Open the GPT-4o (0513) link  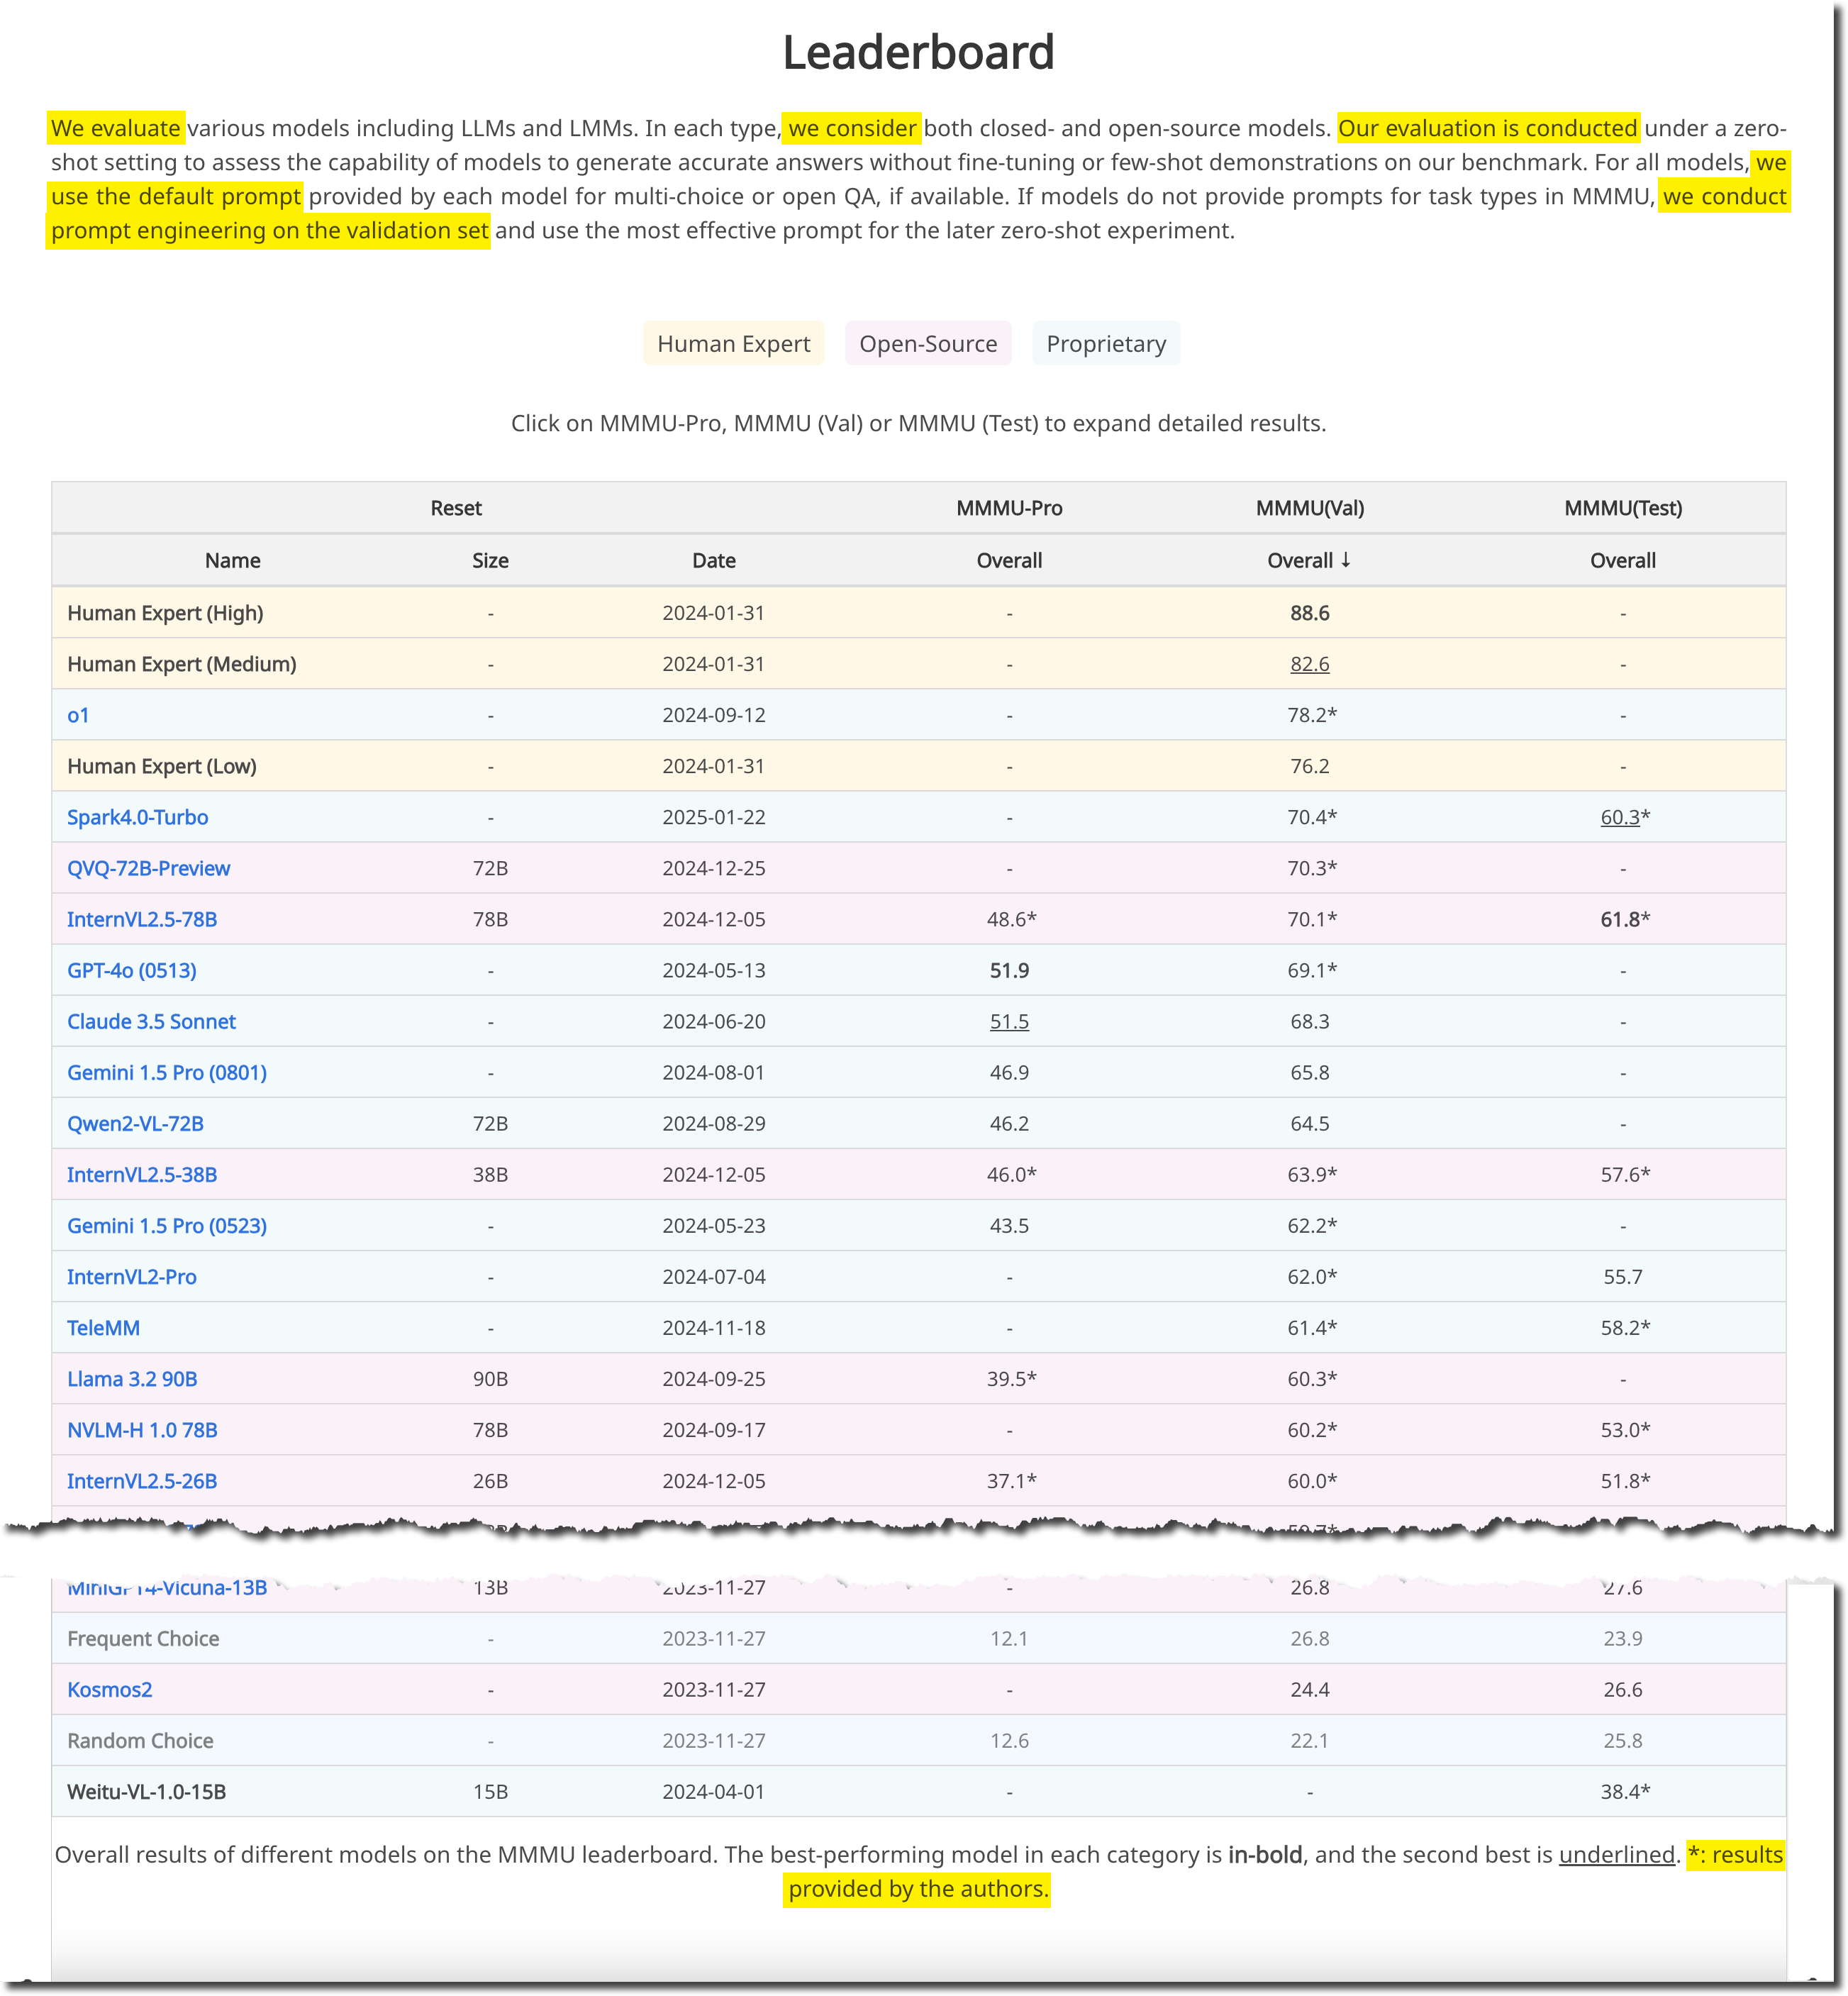(131, 970)
